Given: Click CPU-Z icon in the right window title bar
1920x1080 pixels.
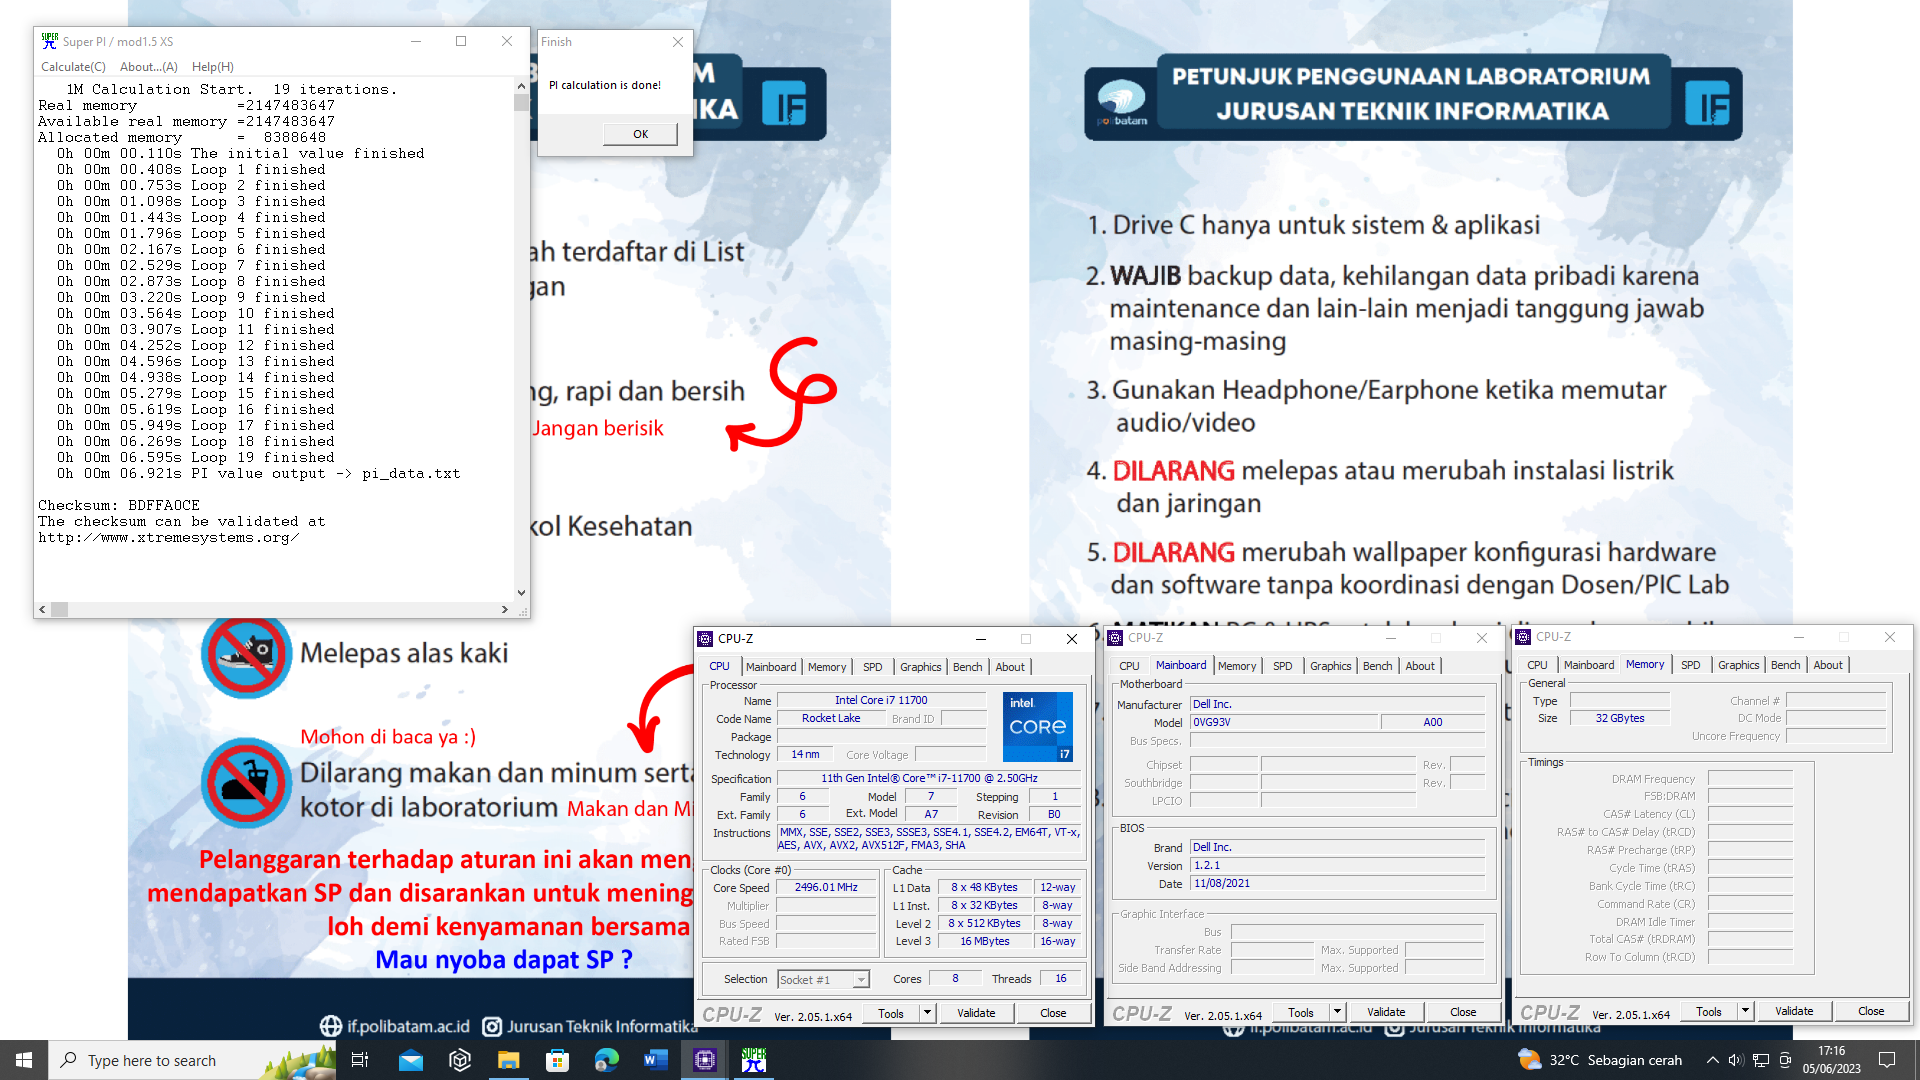Looking at the screenshot, I should (1524, 637).
